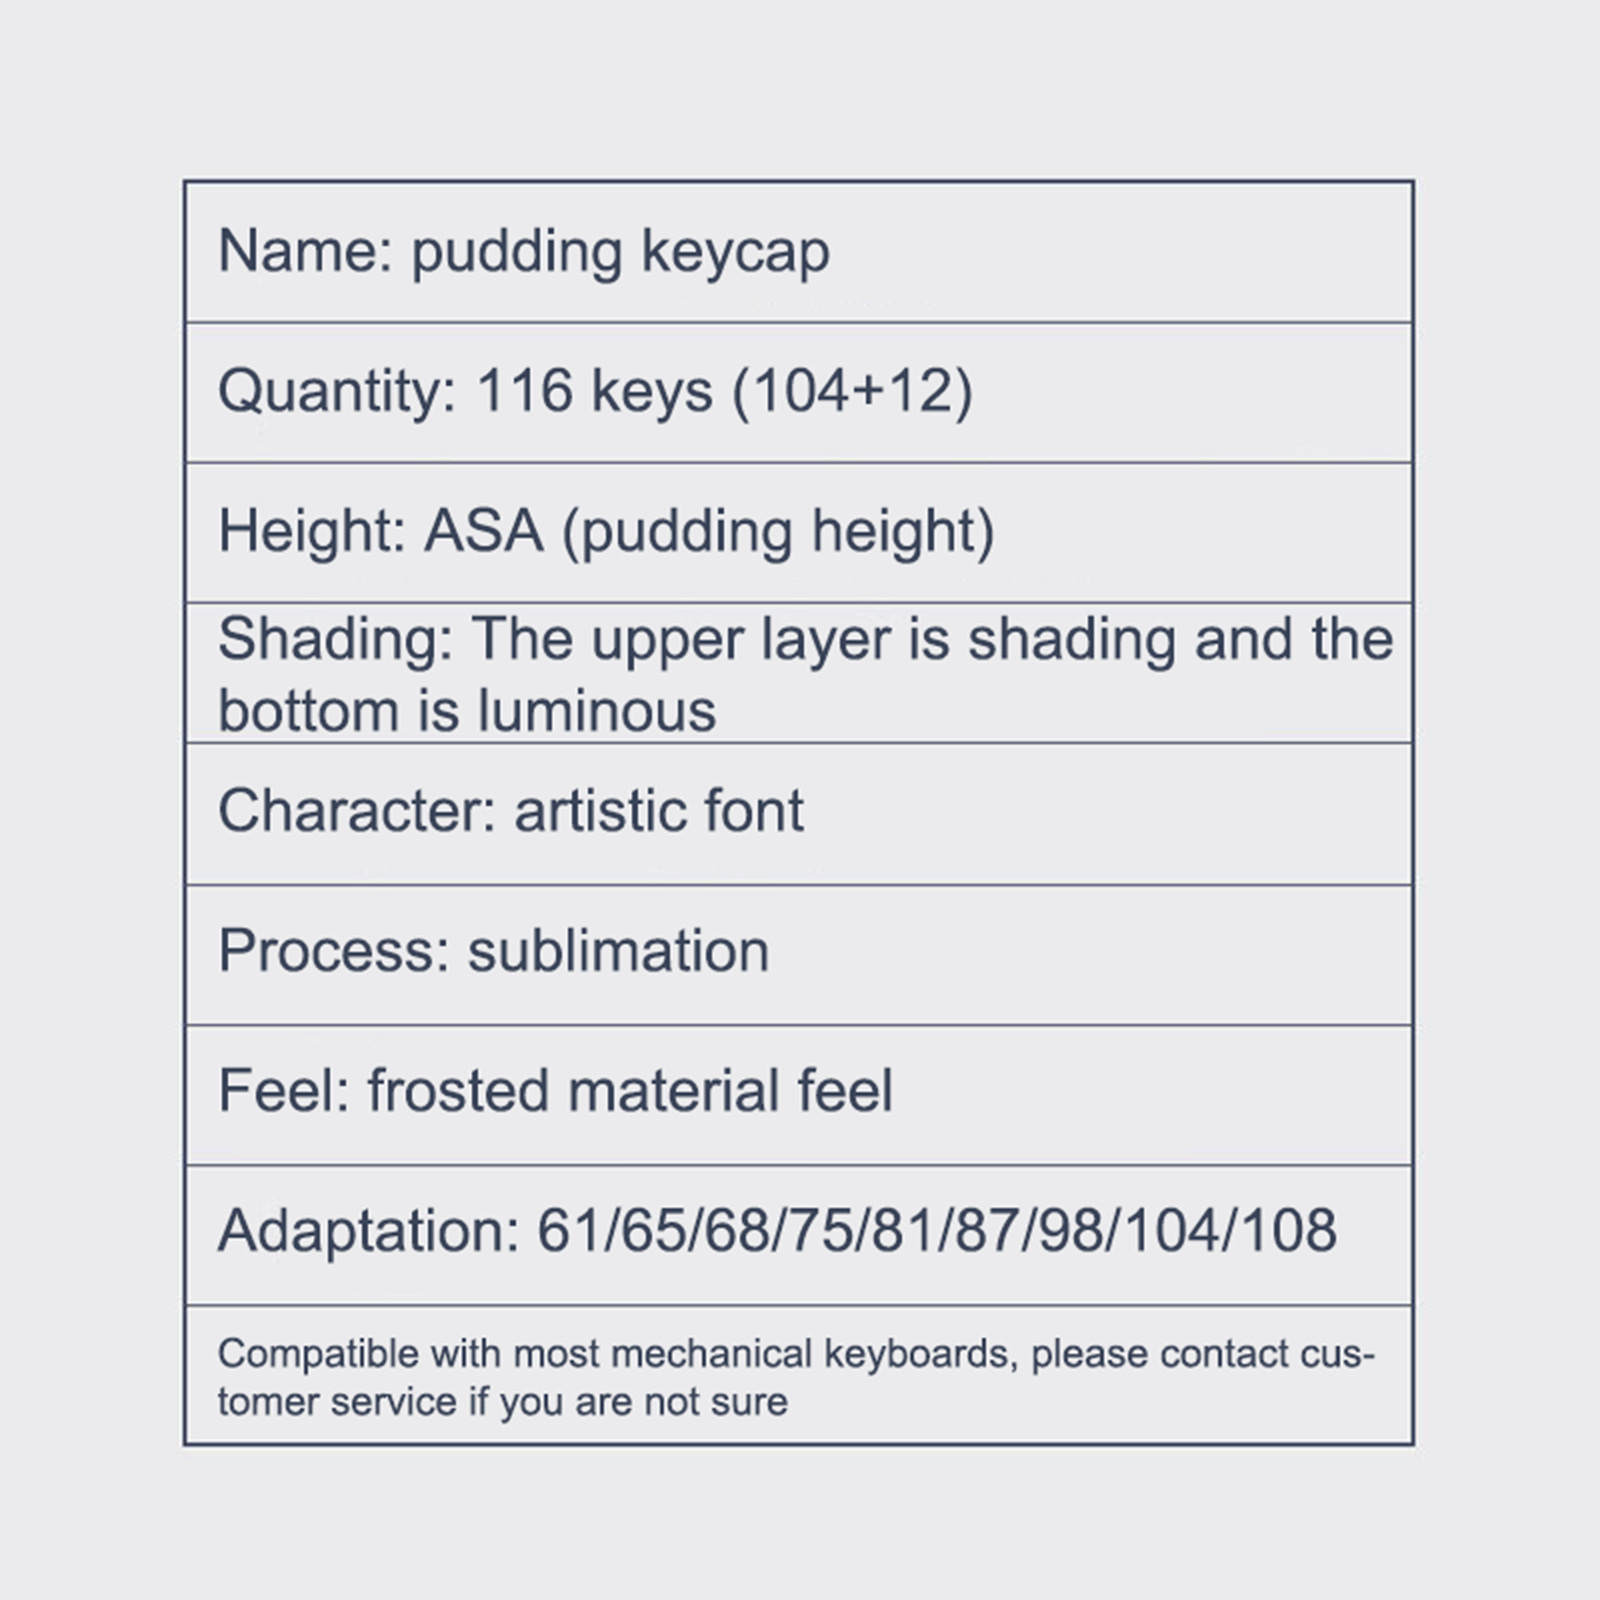Click the "bottom is luminous" line
Screen dimensions: 1600x1600
click(467, 711)
